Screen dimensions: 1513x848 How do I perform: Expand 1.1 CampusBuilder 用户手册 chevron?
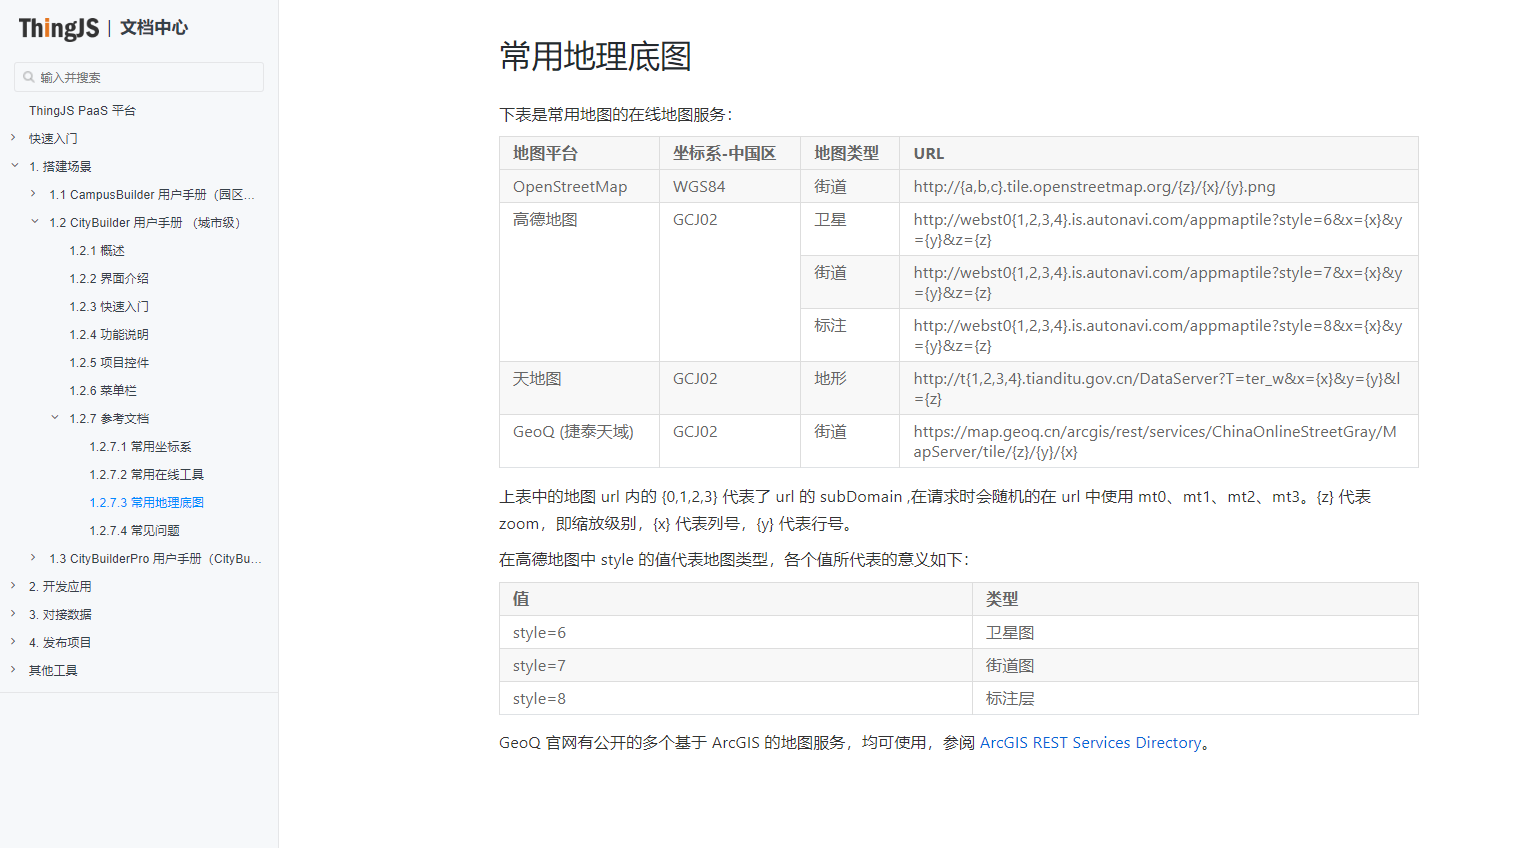pyautogui.click(x=33, y=194)
